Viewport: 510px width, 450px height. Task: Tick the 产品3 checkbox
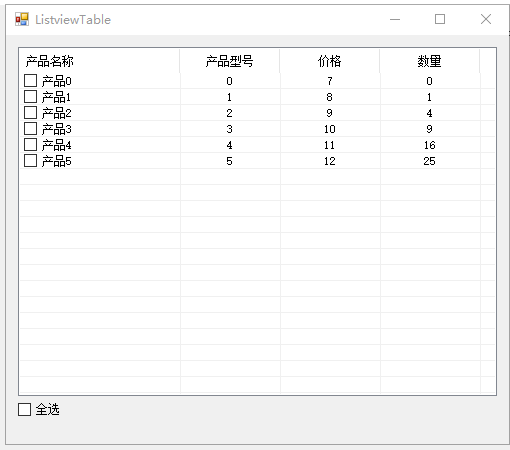pos(30,129)
